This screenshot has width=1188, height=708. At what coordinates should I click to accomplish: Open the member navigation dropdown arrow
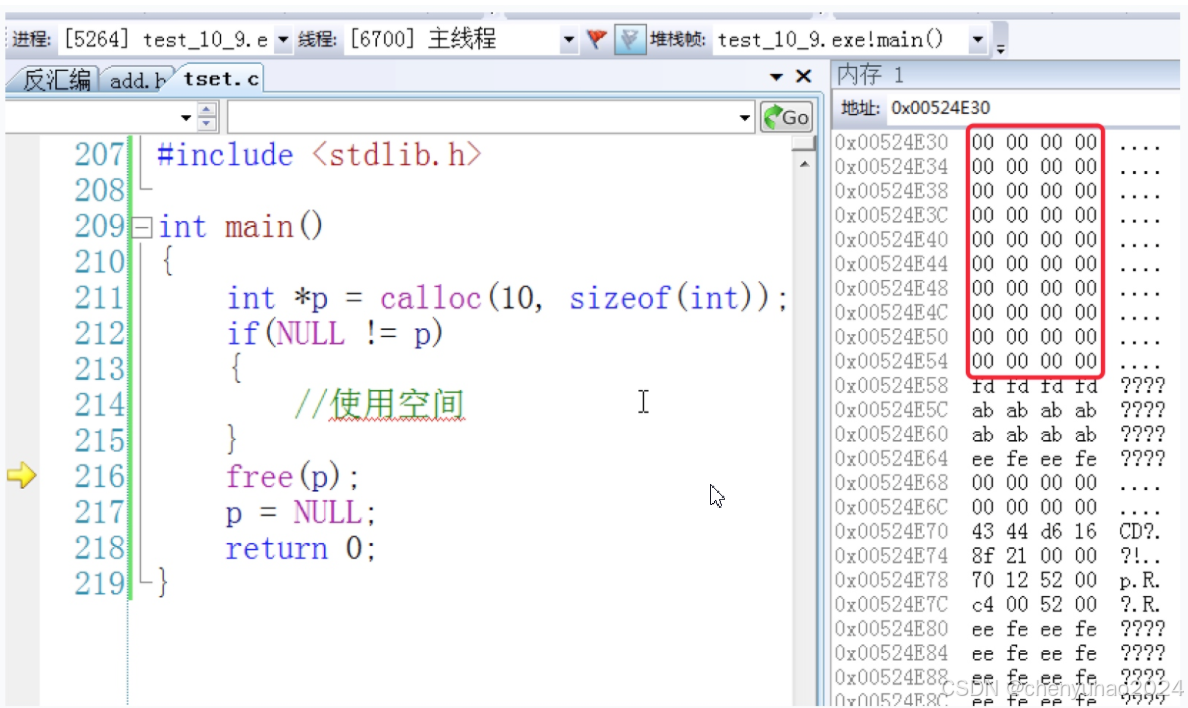point(744,117)
